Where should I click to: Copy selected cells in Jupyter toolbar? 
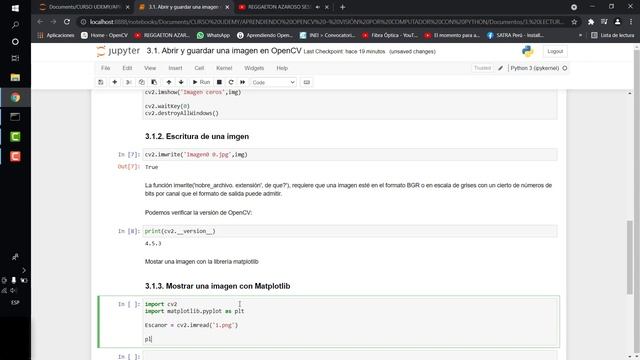(x=141, y=82)
